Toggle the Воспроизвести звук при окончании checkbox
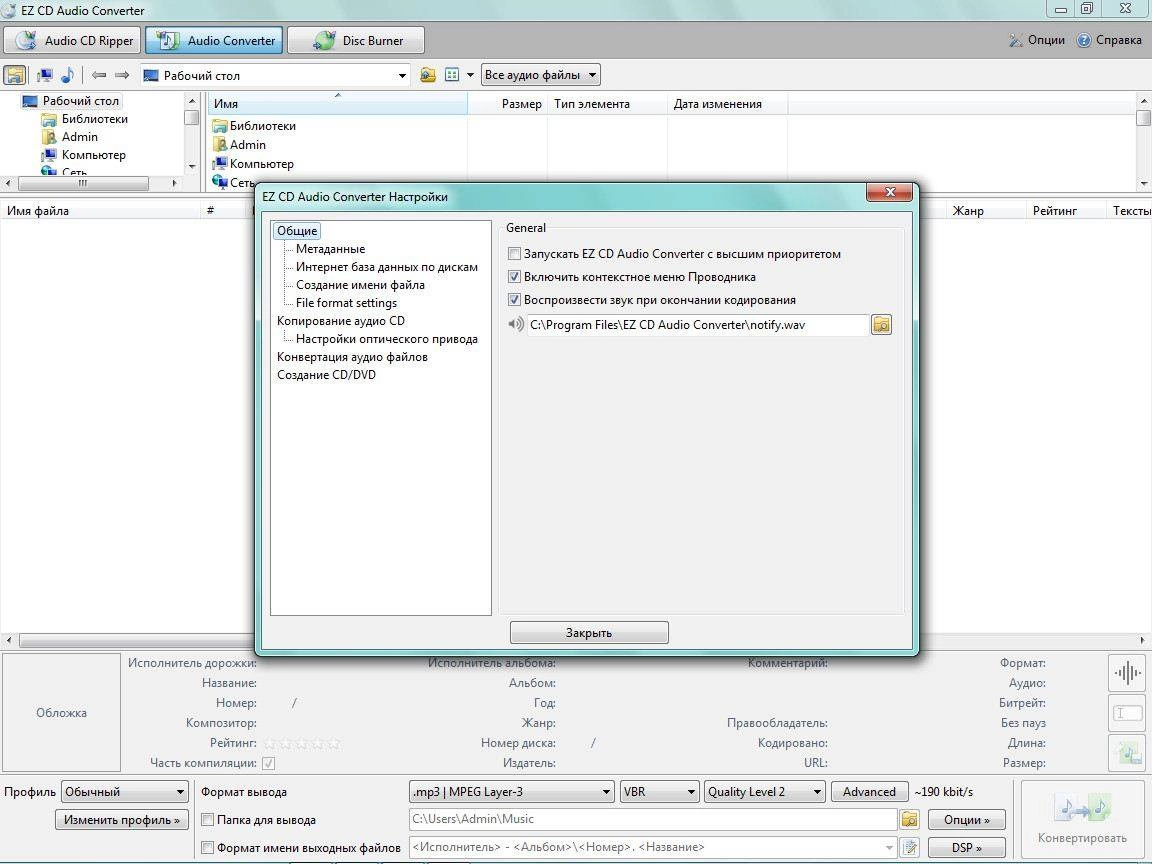Viewport: 1152px width, 864px height. pos(514,300)
